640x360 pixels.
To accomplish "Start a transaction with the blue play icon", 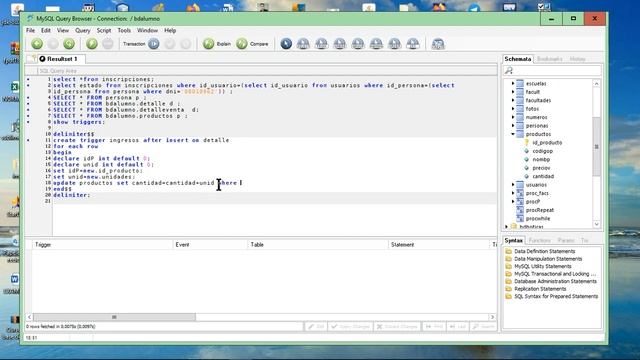I will tap(154, 44).
